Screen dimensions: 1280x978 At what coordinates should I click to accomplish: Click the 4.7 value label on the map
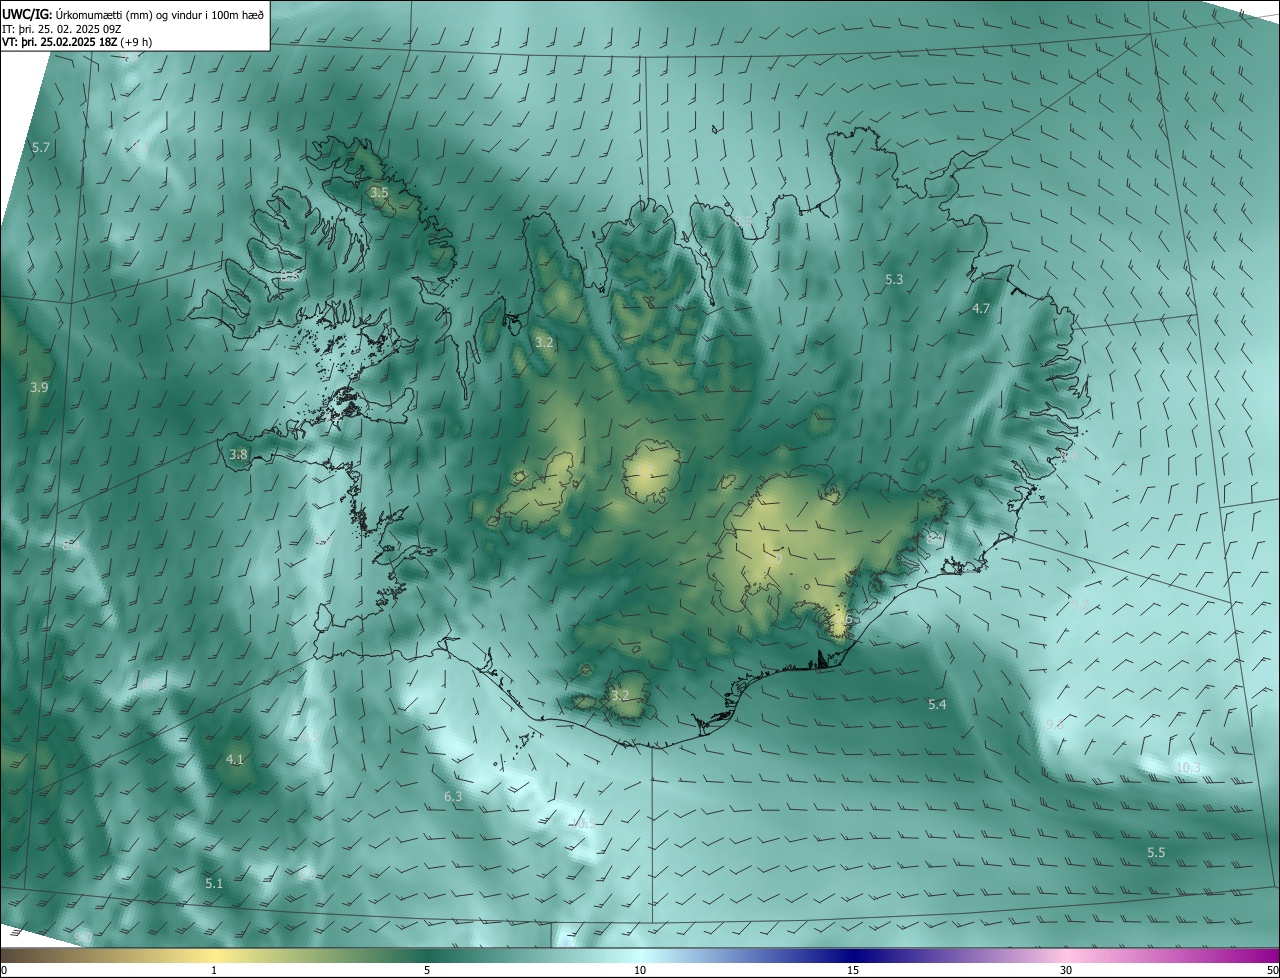(x=981, y=309)
